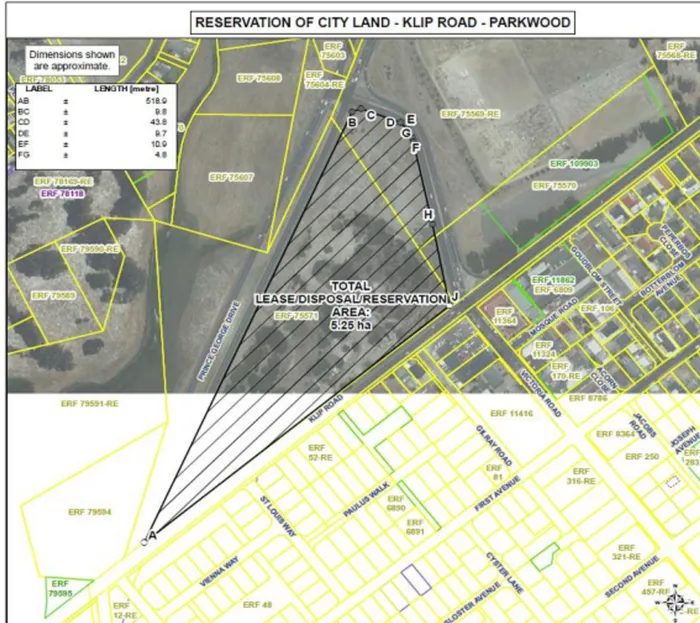Click boundary point label A
Screen dimensions: 700x623
coord(152,535)
